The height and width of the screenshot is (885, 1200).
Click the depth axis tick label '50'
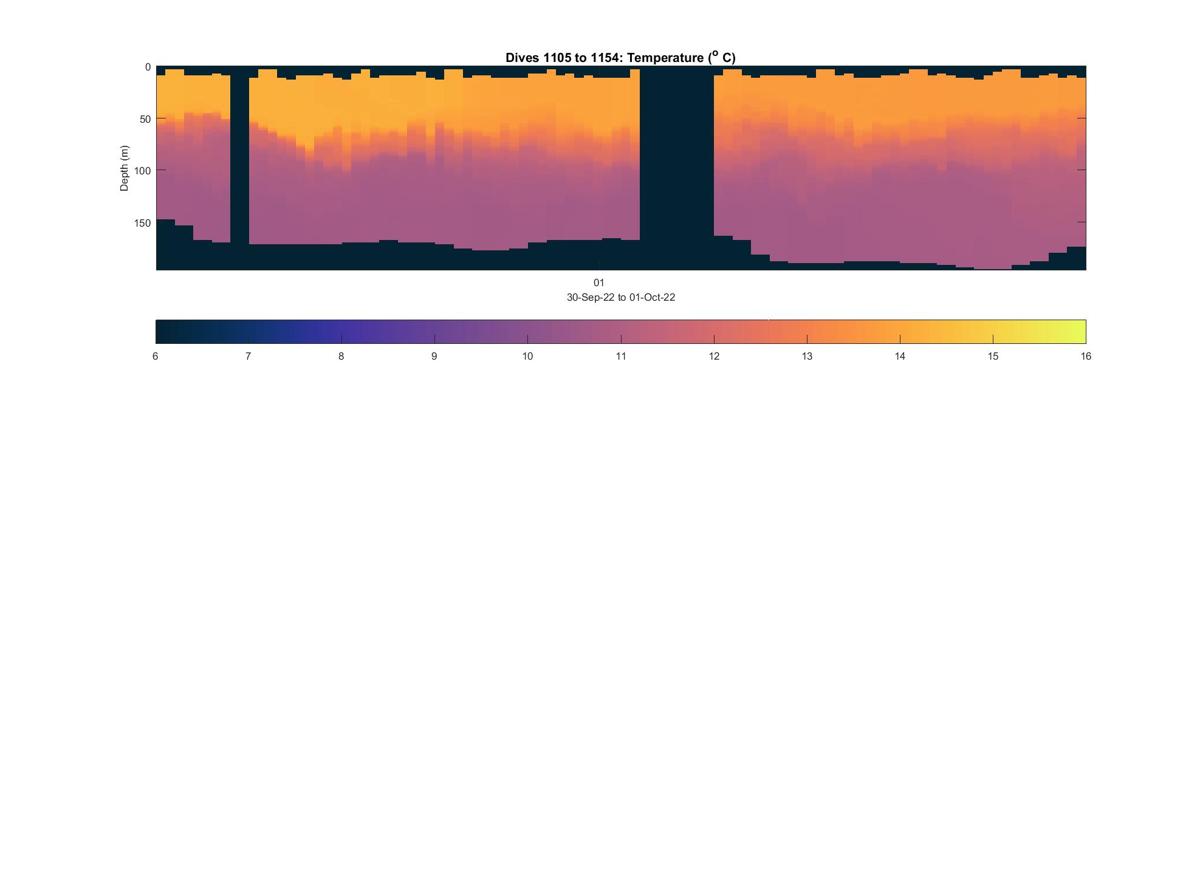(x=145, y=119)
